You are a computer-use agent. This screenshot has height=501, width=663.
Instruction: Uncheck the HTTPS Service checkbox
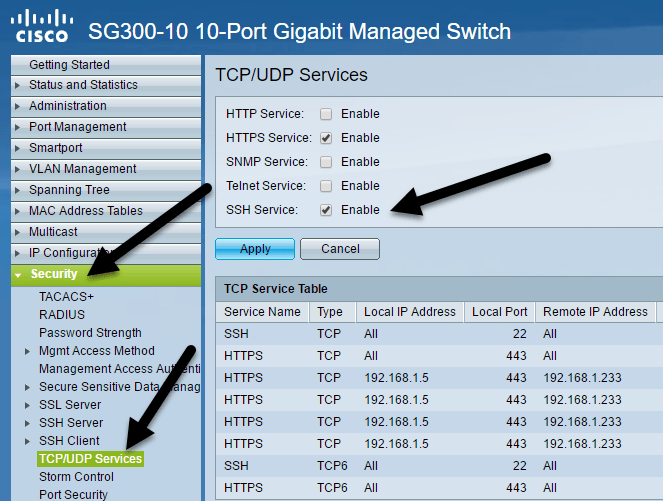click(x=326, y=138)
